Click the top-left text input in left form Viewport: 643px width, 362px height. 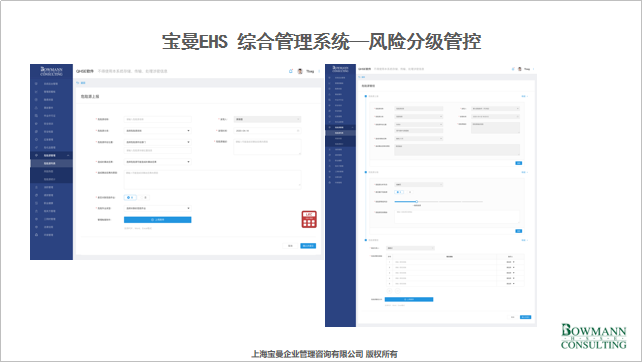click(x=157, y=119)
